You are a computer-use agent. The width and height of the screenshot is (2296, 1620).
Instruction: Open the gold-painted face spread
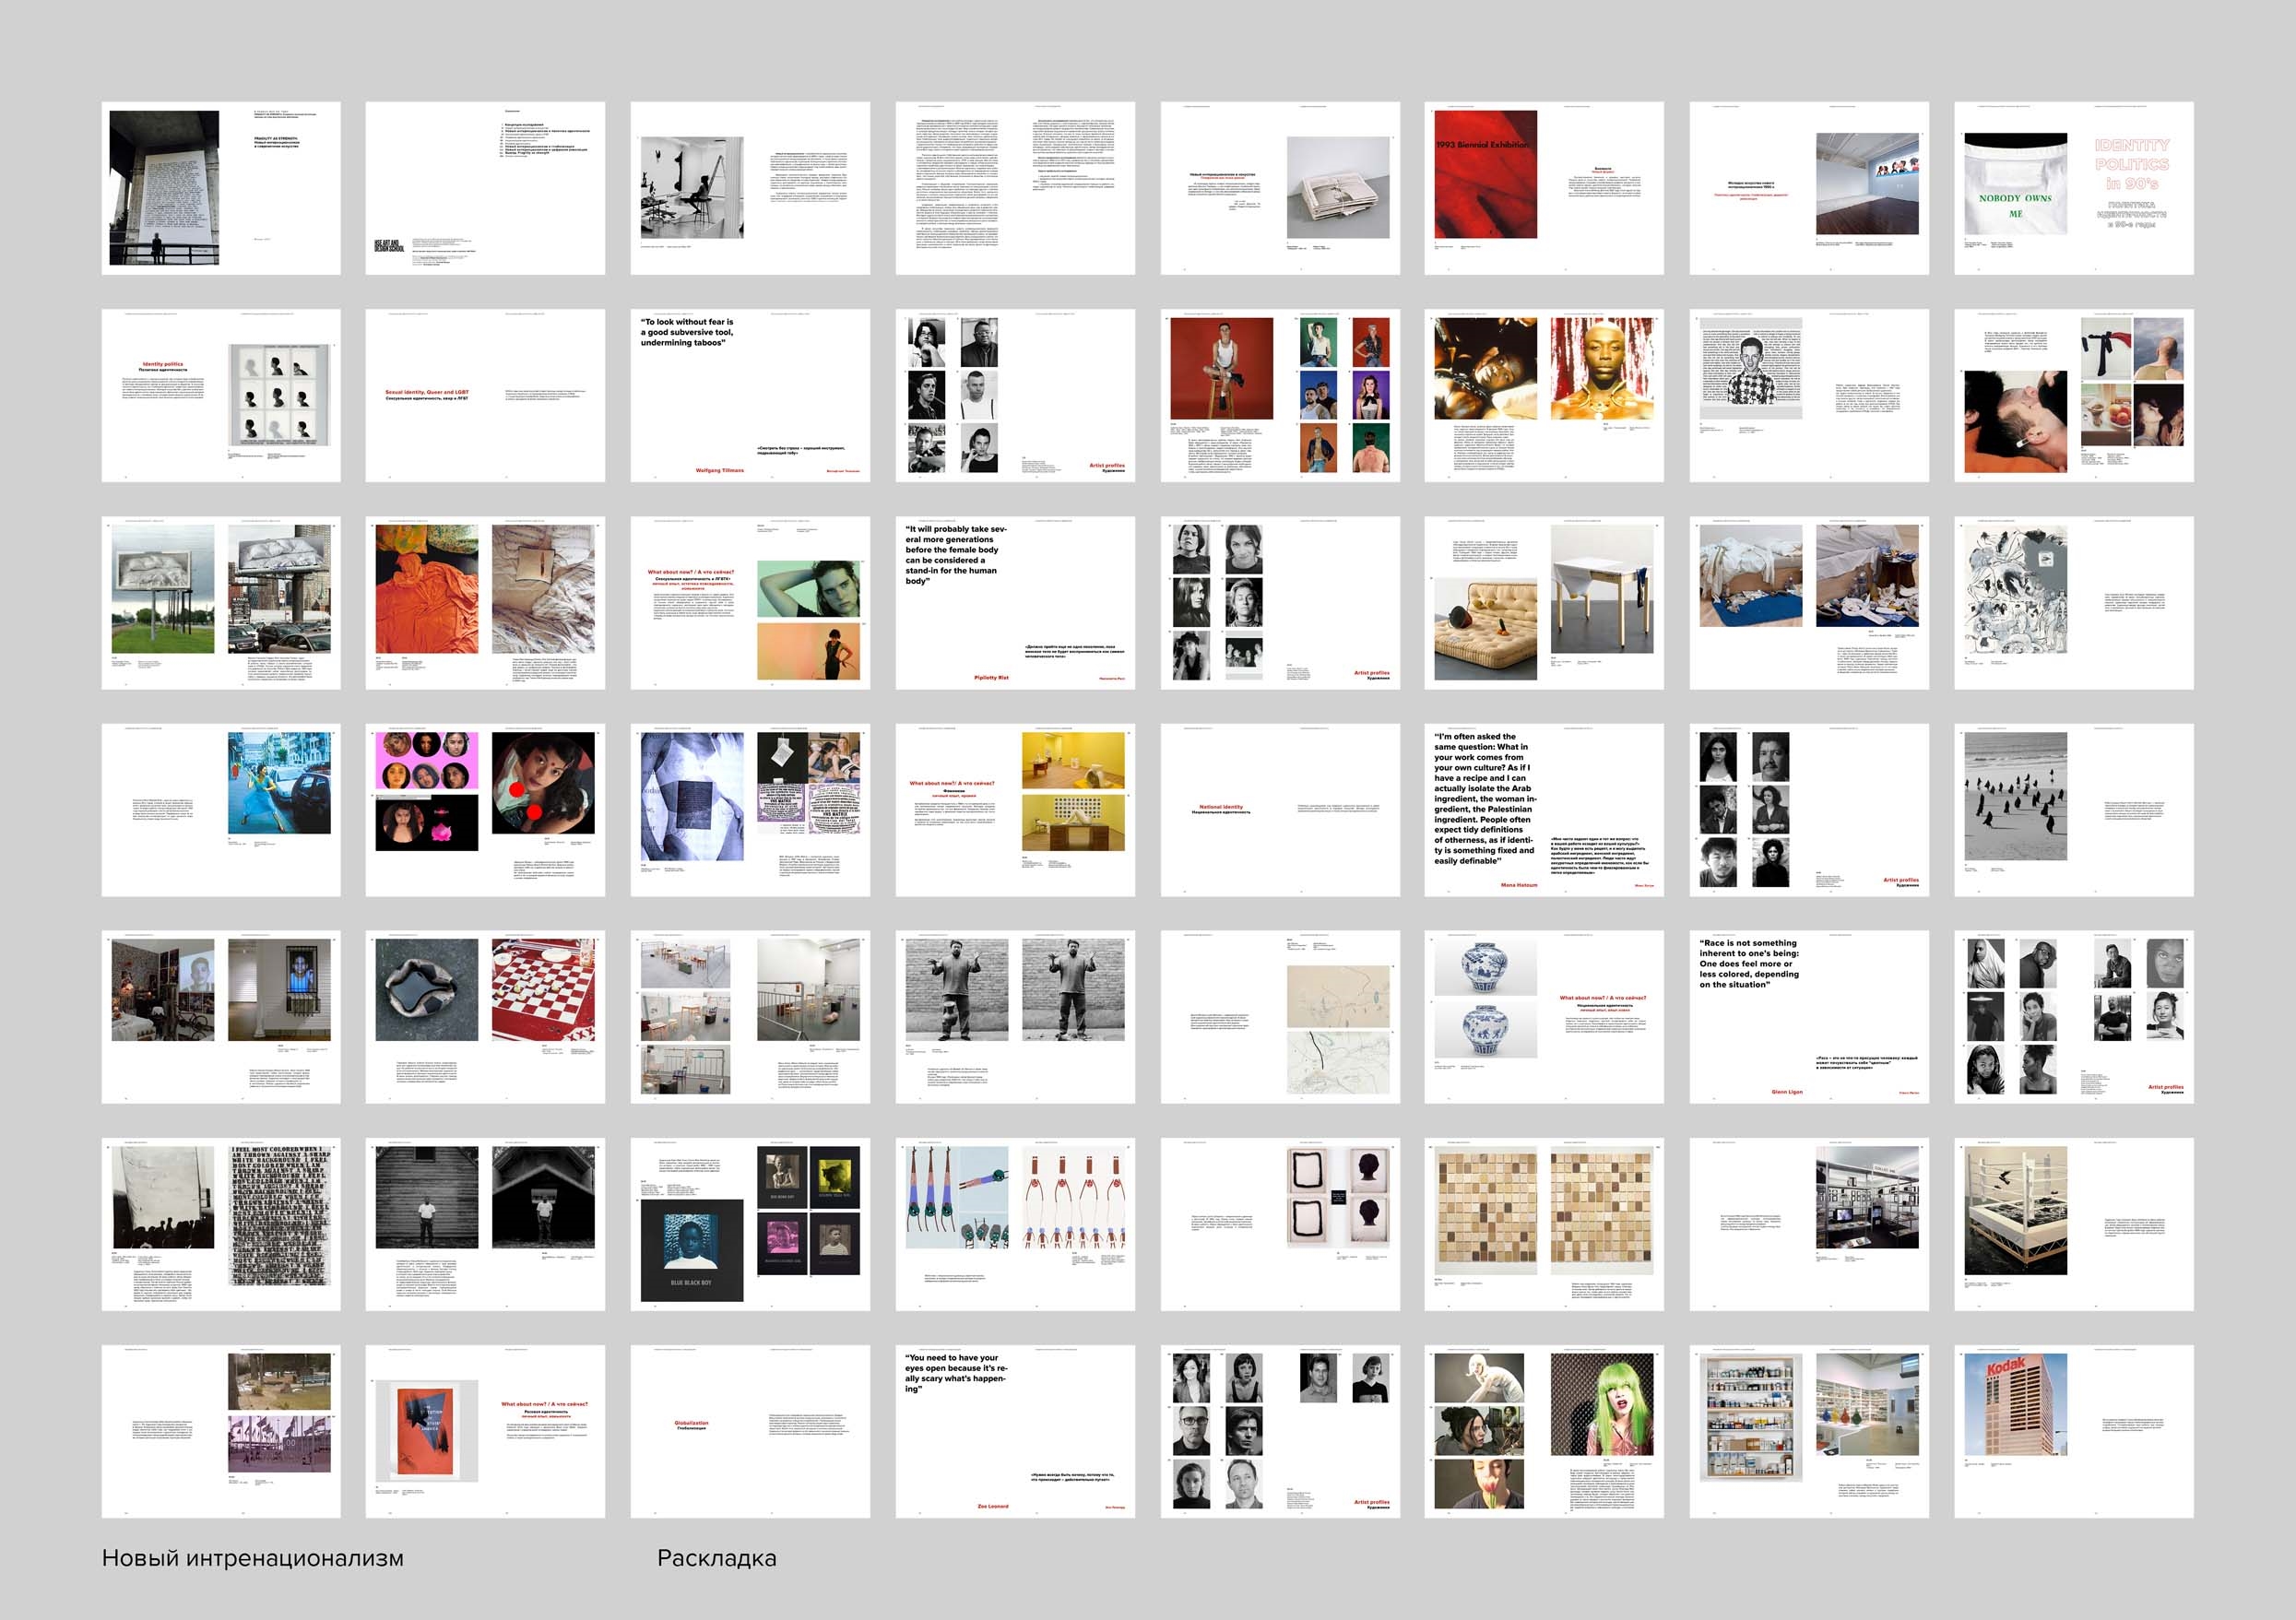tap(1544, 395)
